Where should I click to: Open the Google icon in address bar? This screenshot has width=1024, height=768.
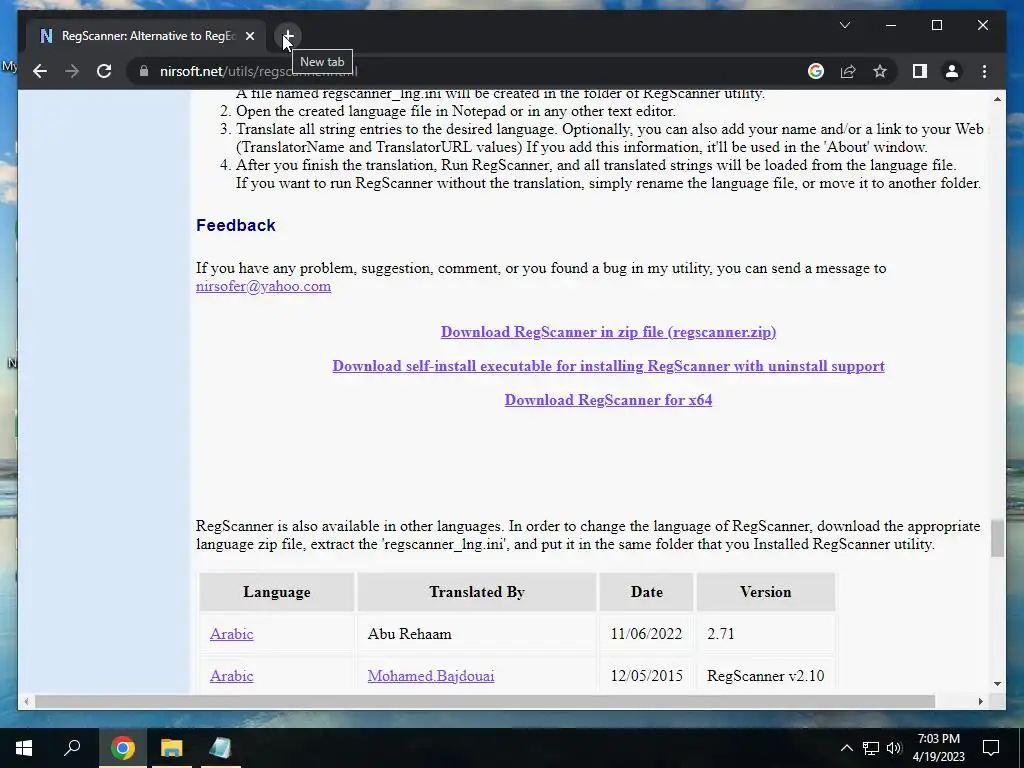coord(816,71)
